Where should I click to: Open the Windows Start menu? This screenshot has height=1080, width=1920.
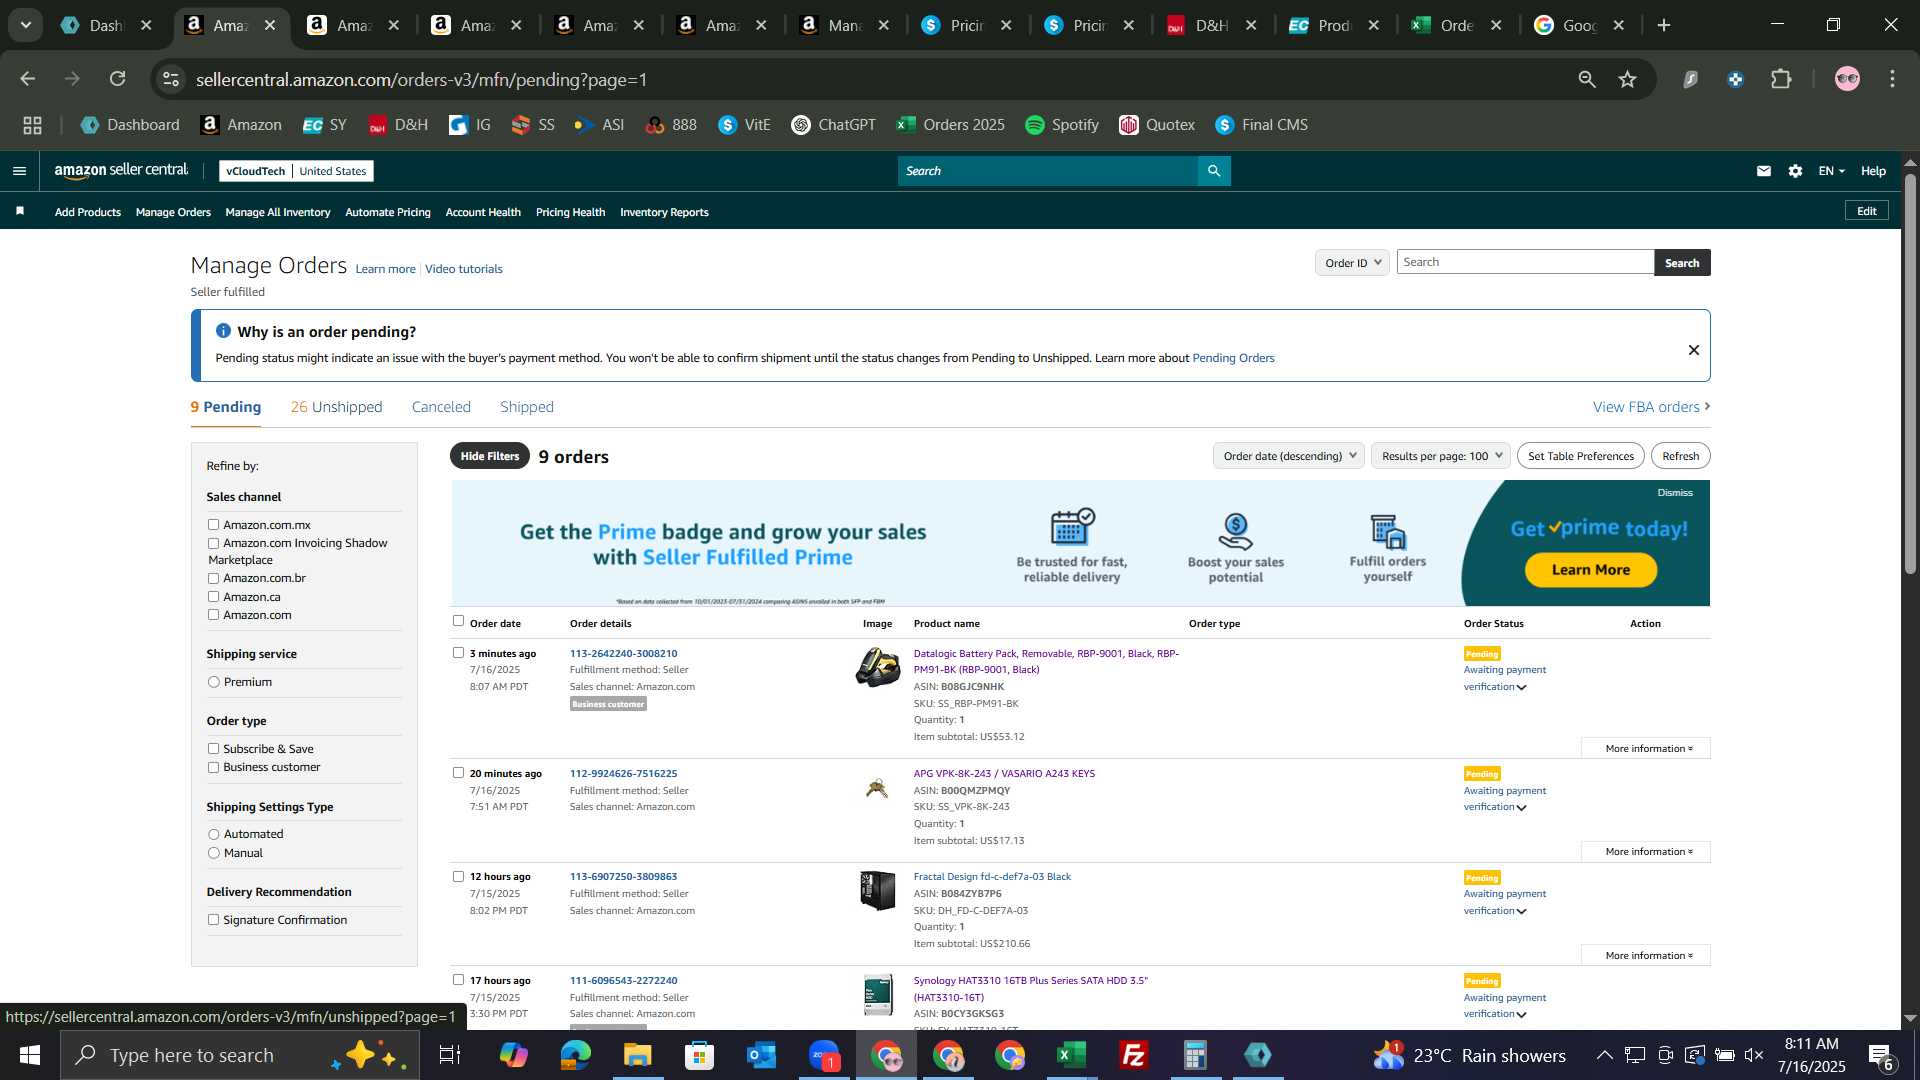30,1055
